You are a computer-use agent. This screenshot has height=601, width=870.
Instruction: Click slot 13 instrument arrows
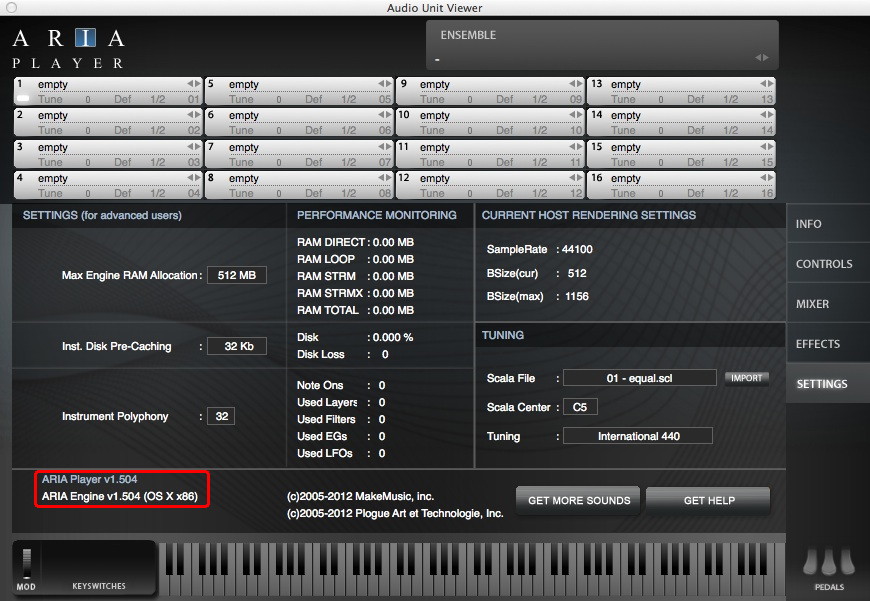coord(766,84)
